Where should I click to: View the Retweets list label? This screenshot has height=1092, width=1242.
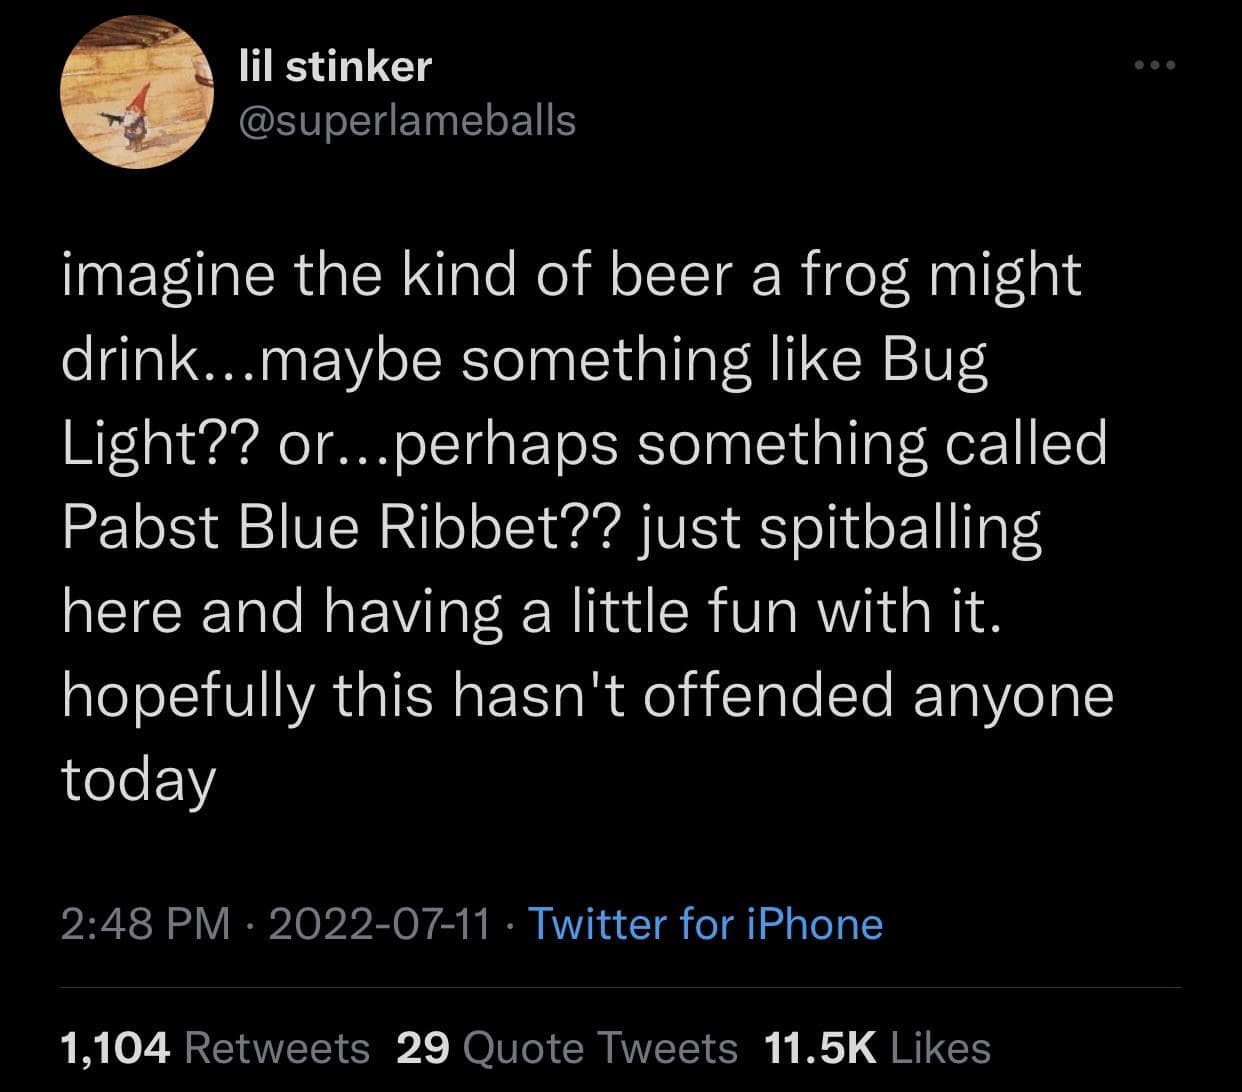[278, 1048]
